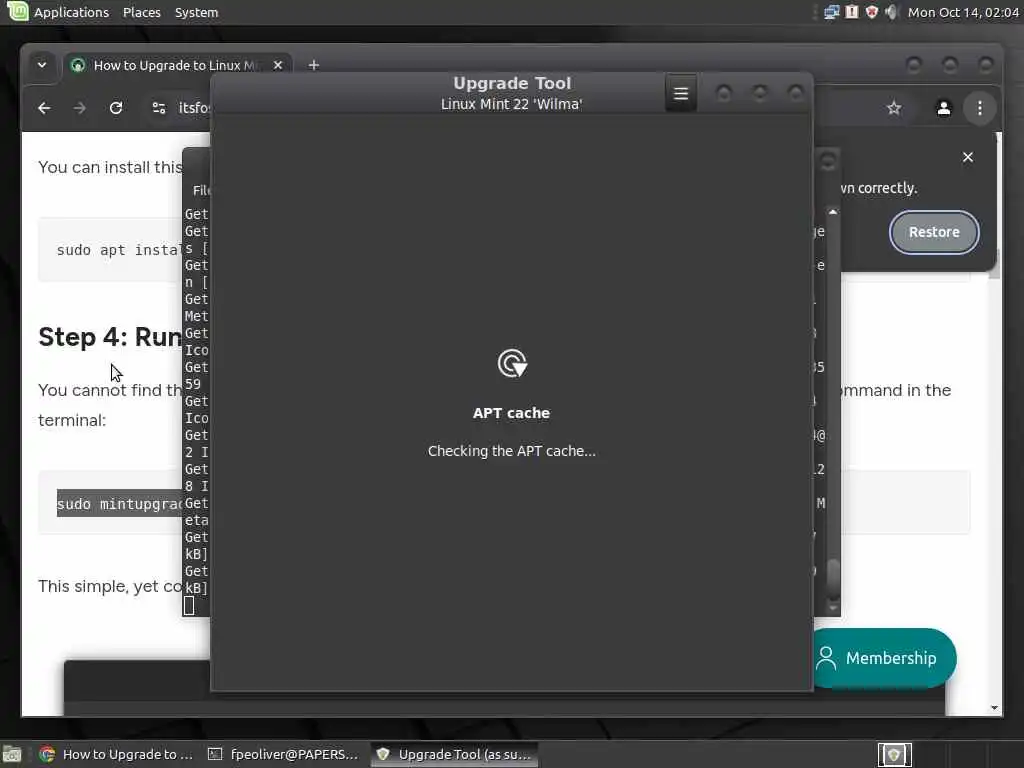Click the shield update manager tray icon
This screenshot has width=1024, height=768.
(x=871, y=12)
